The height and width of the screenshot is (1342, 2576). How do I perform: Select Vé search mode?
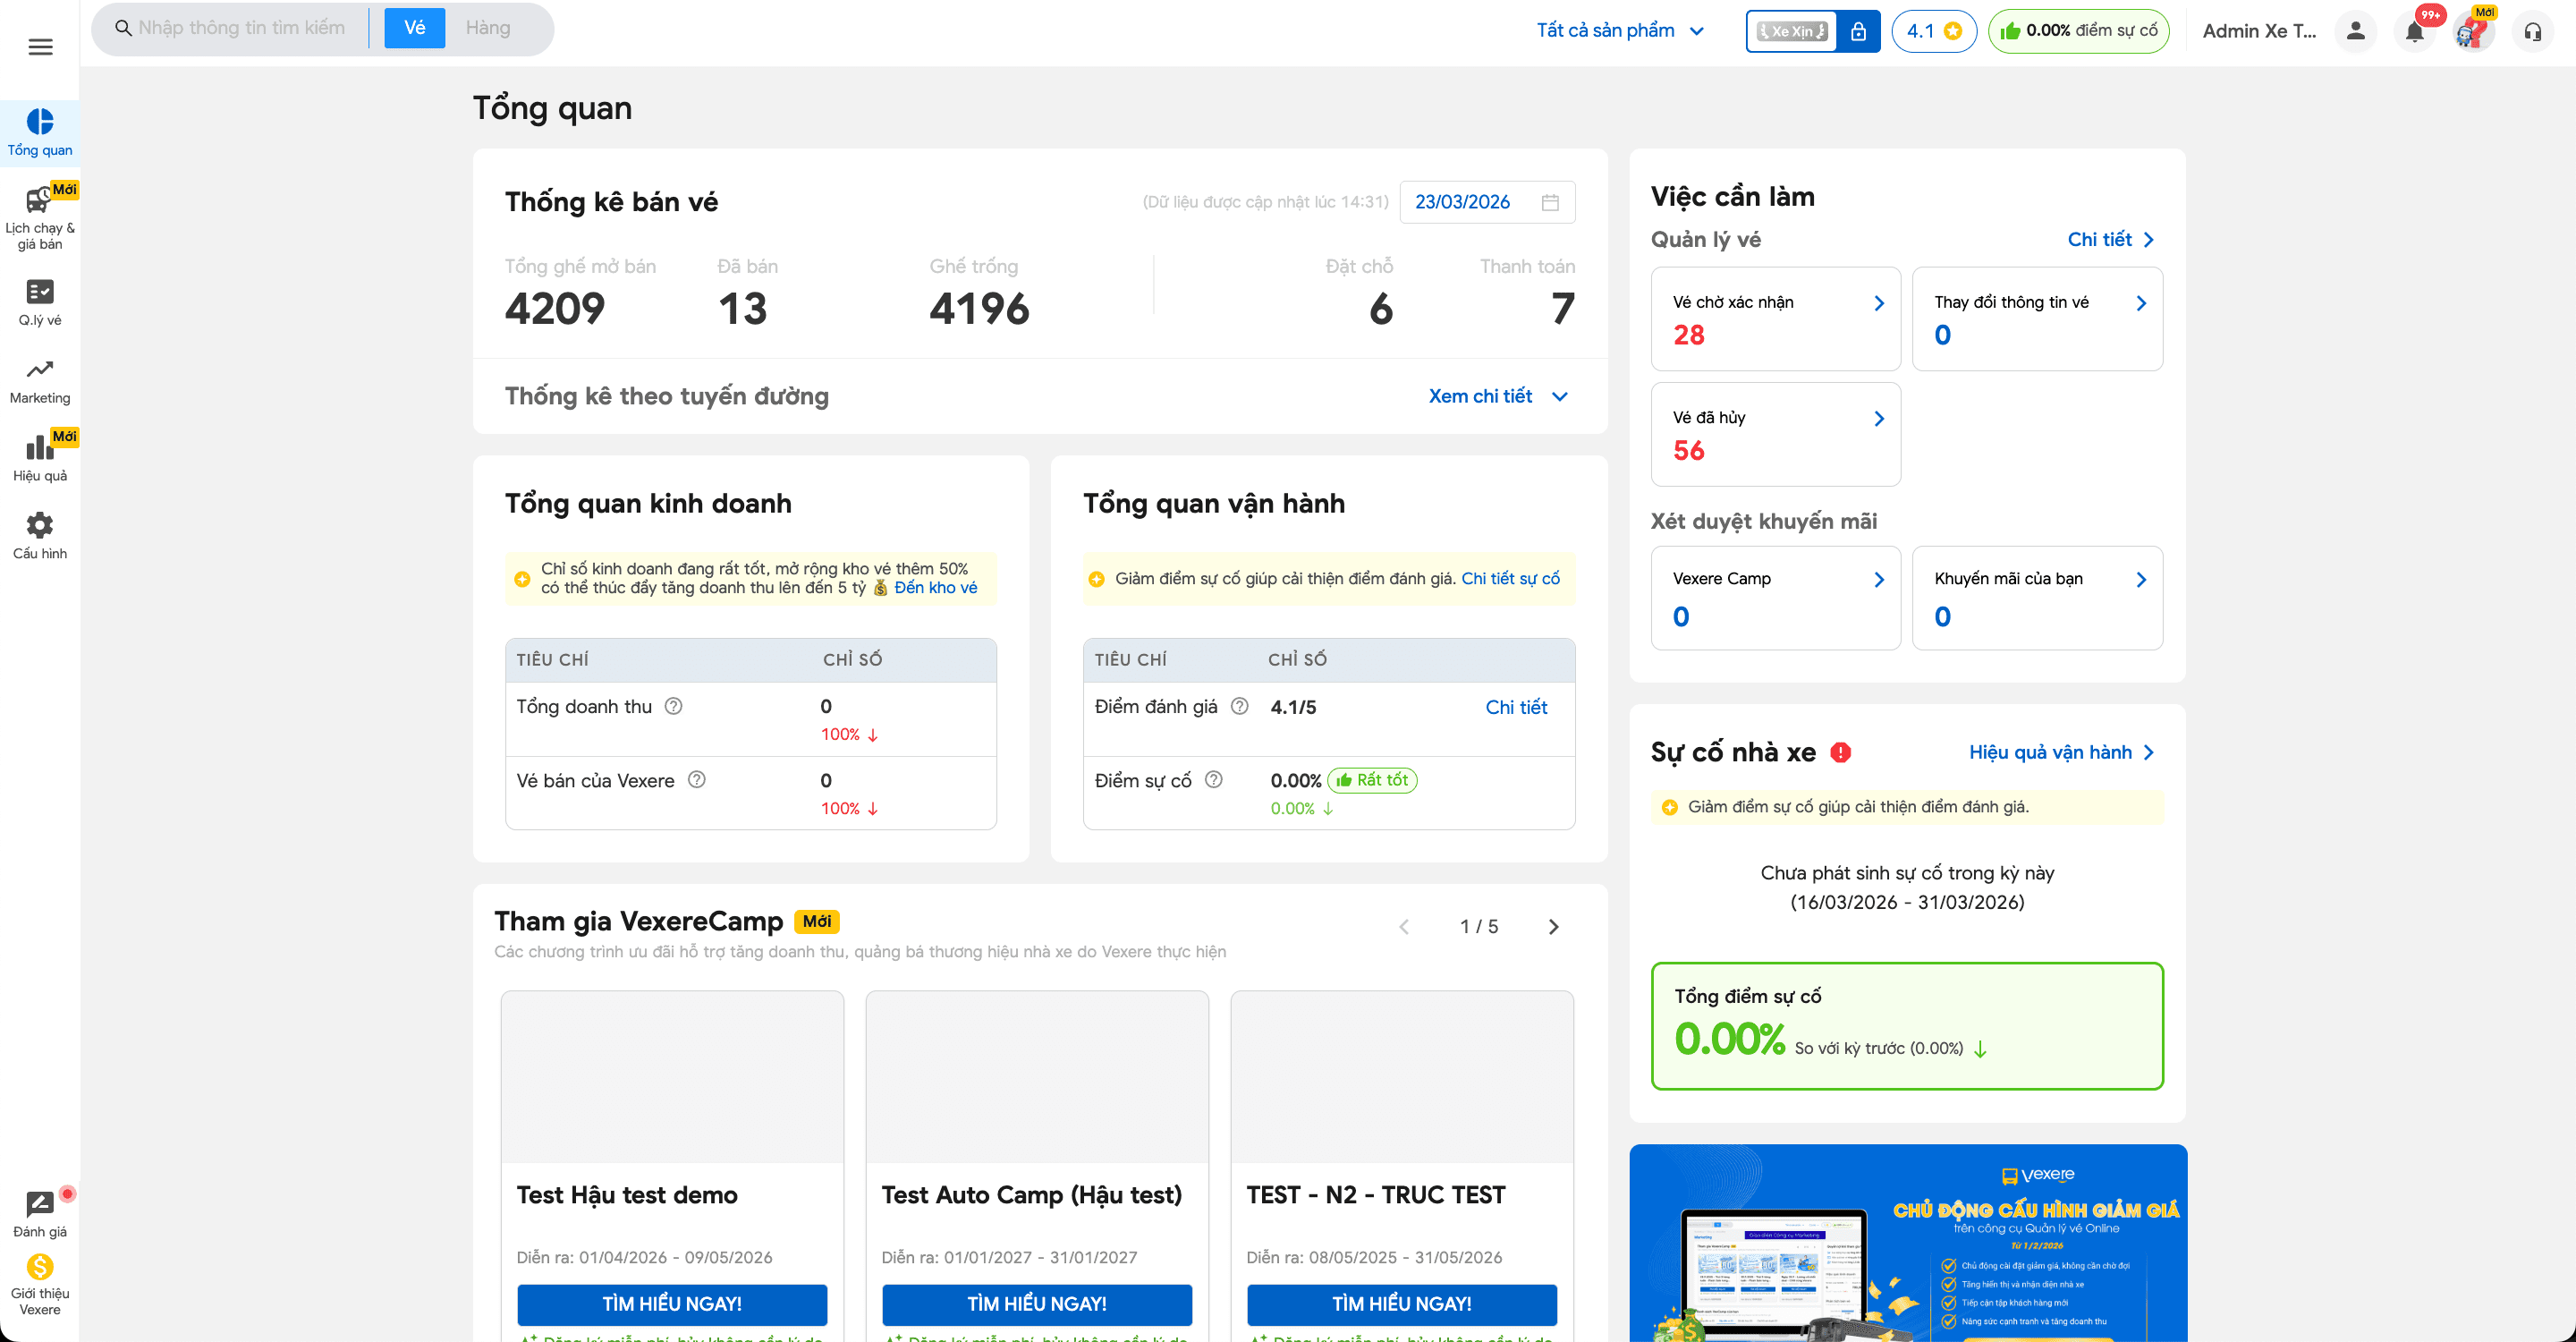coord(414,28)
